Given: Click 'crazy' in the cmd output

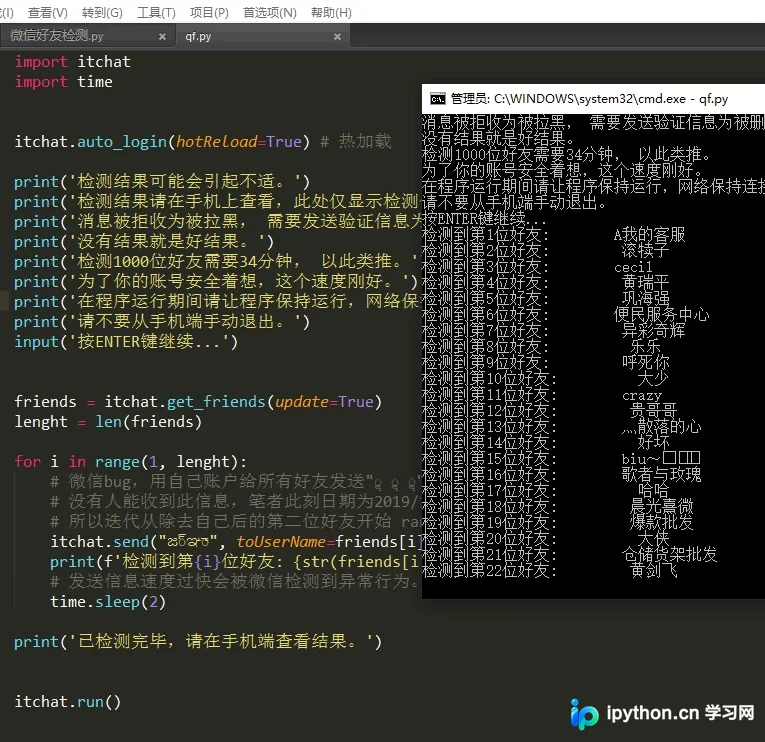Looking at the screenshot, I should [642, 395].
